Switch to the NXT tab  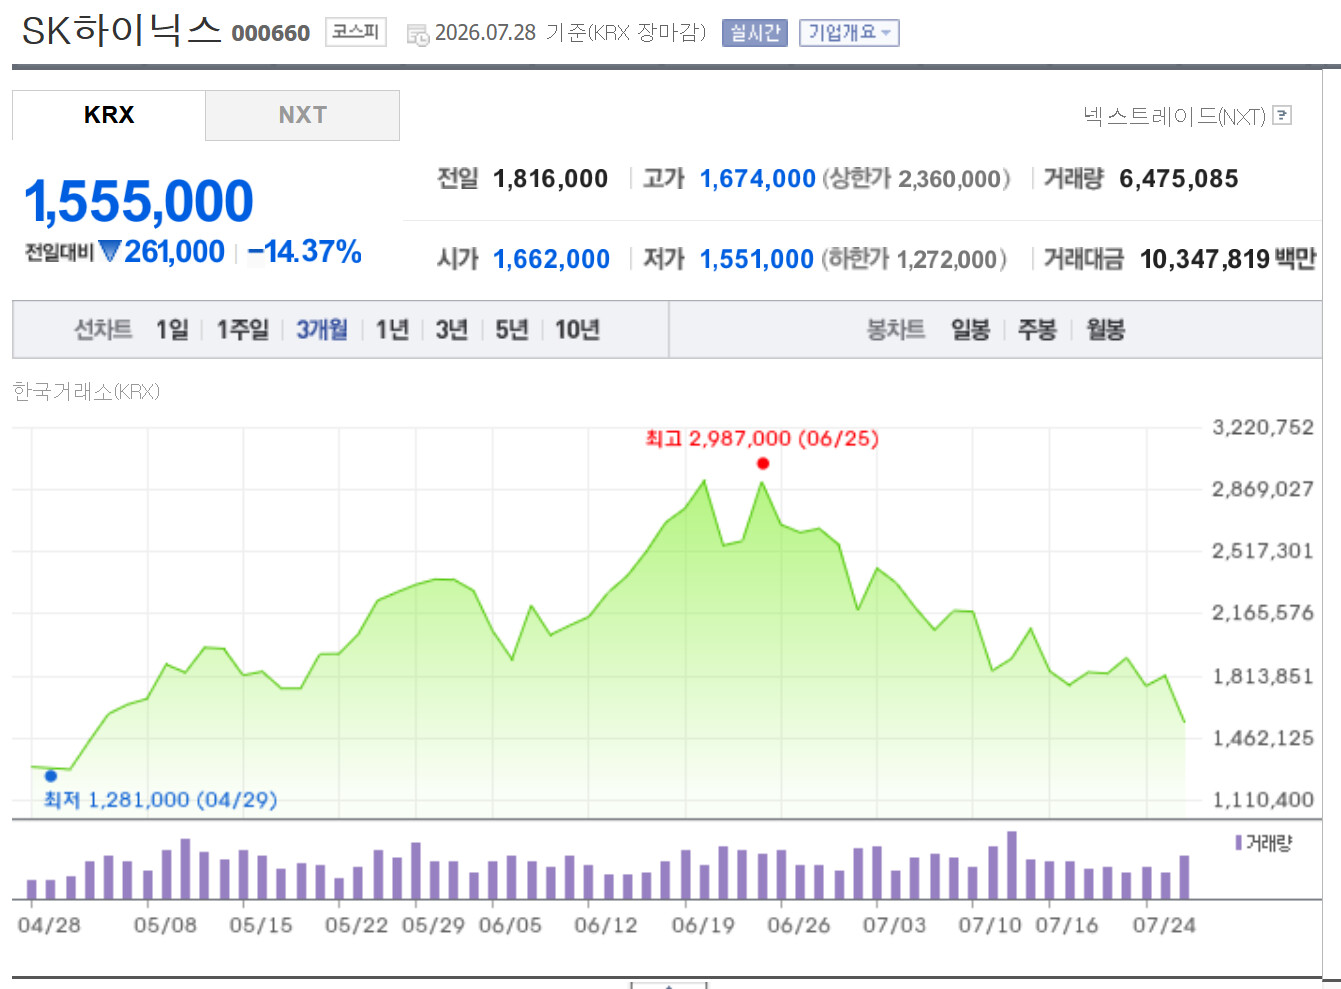(x=303, y=115)
